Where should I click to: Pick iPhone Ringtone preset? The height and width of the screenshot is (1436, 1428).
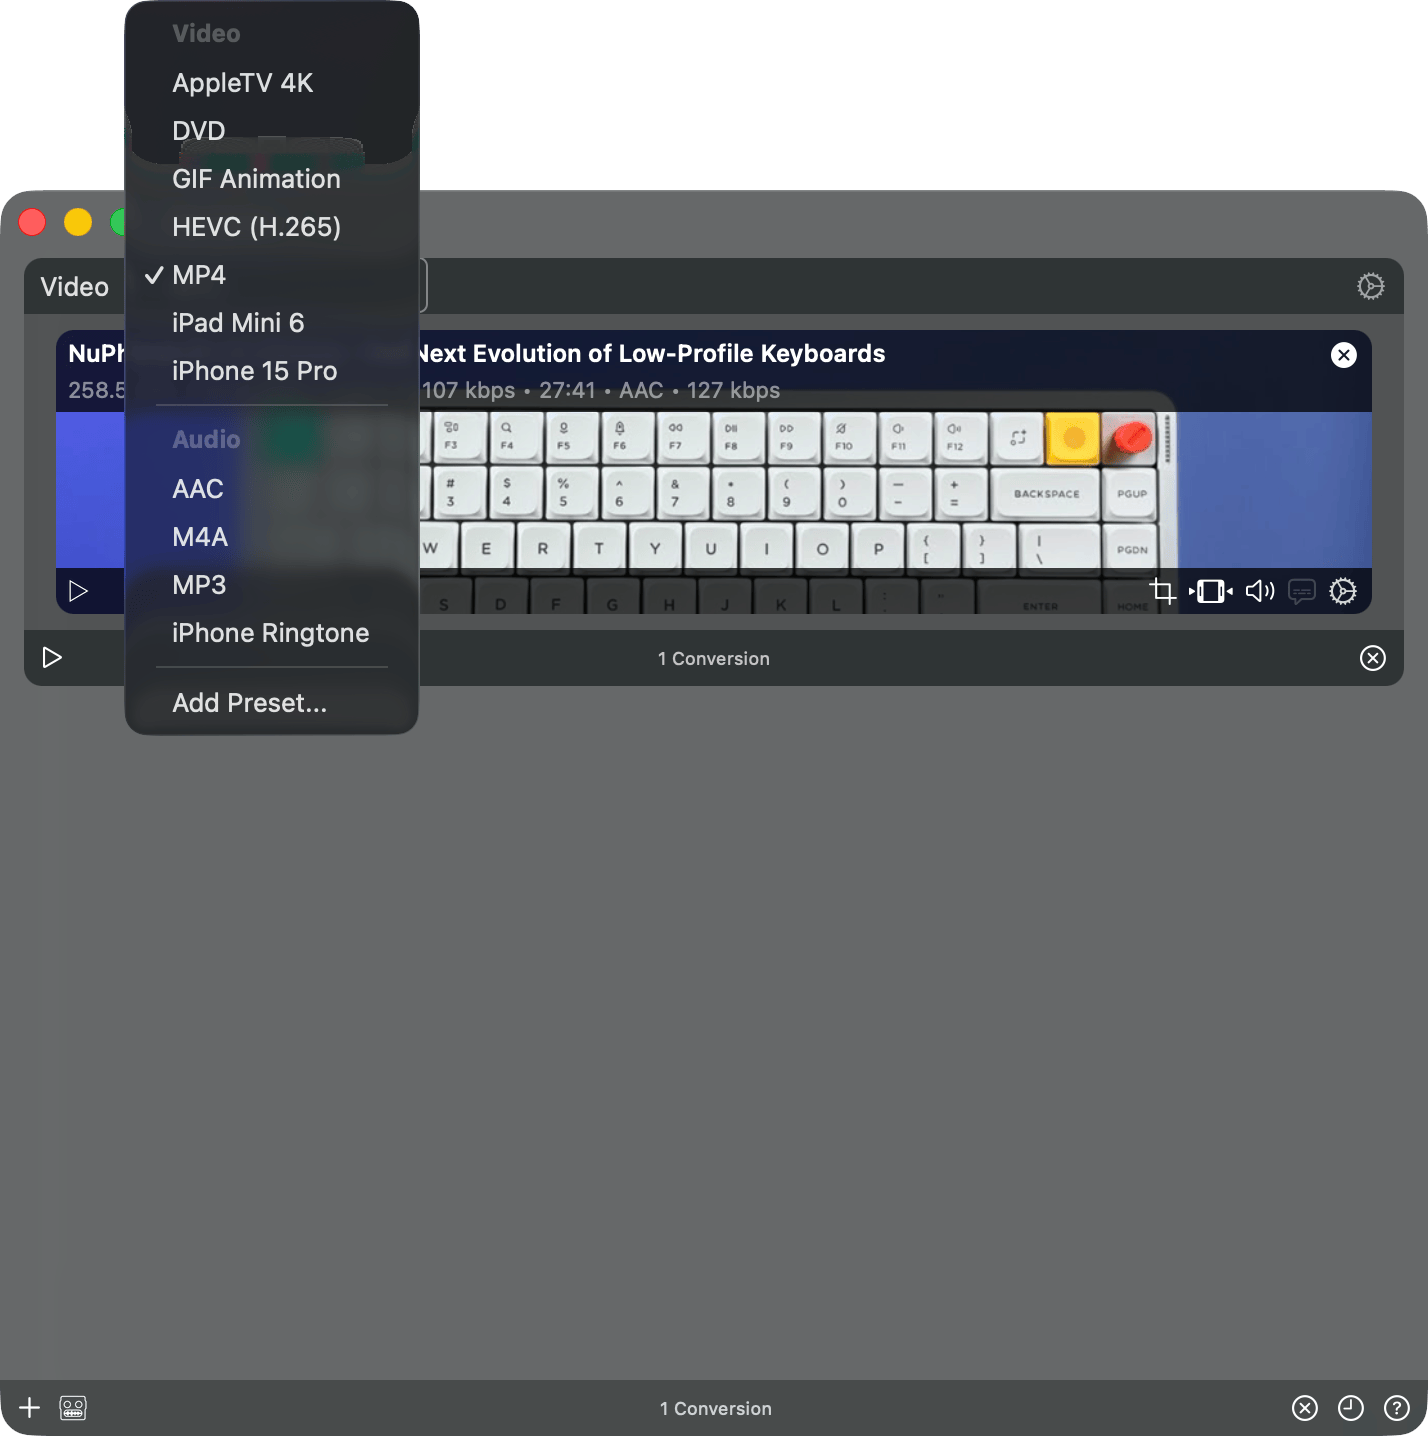pyautogui.click(x=270, y=633)
